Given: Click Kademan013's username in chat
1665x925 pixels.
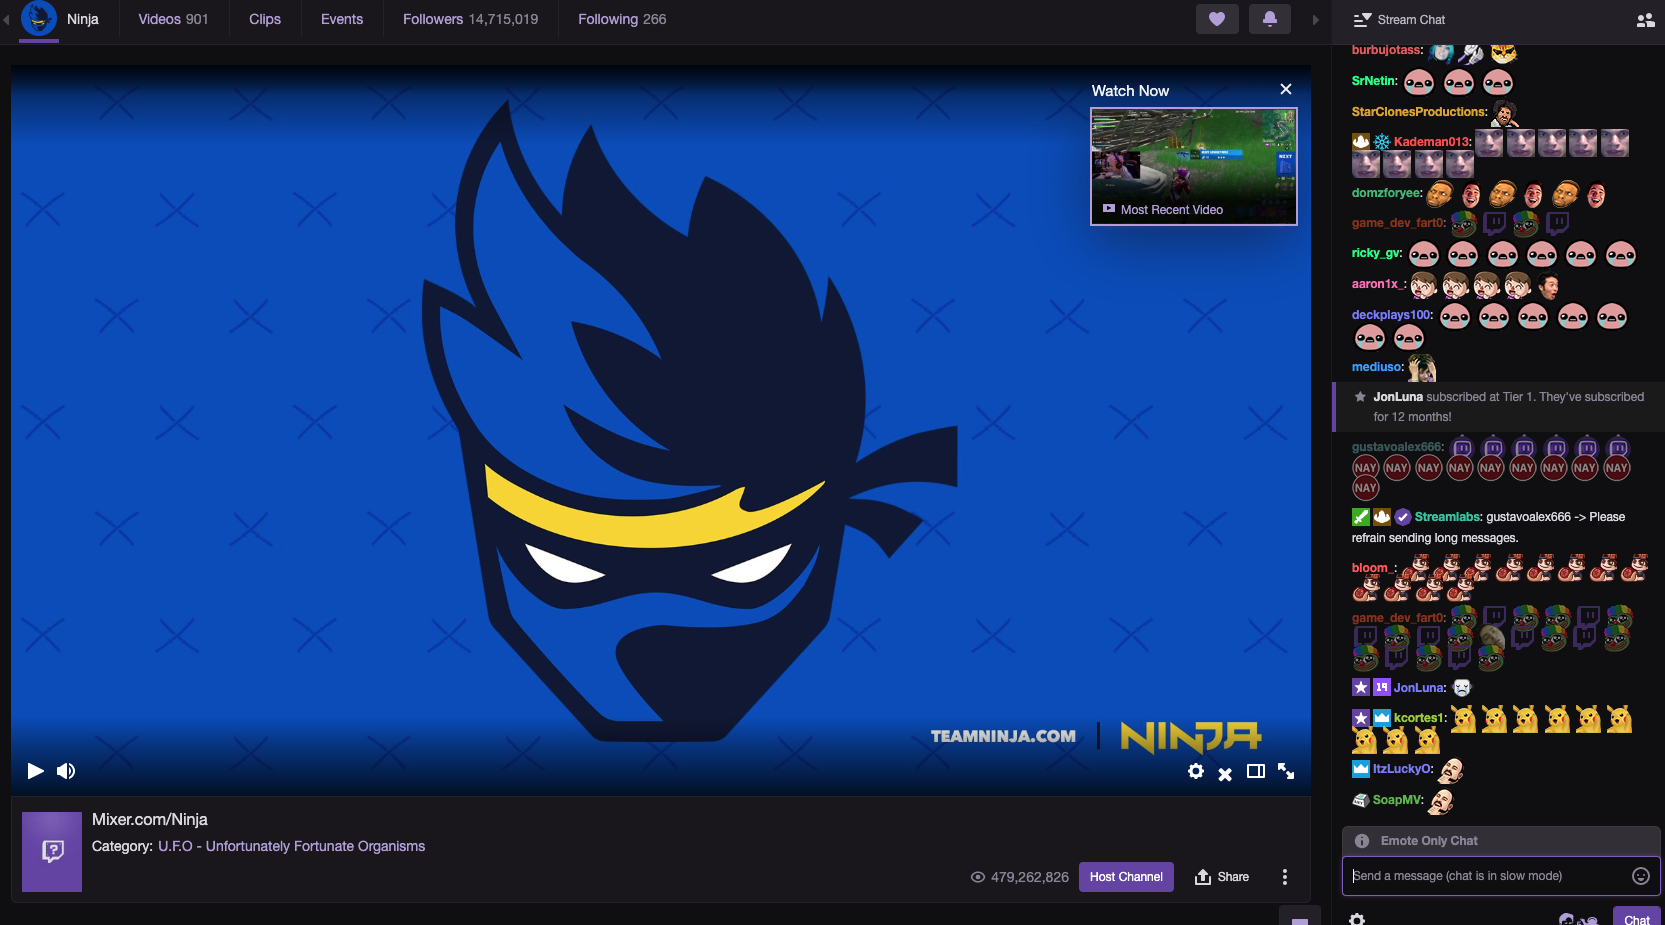Looking at the screenshot, I should [x=1432, y=142].
